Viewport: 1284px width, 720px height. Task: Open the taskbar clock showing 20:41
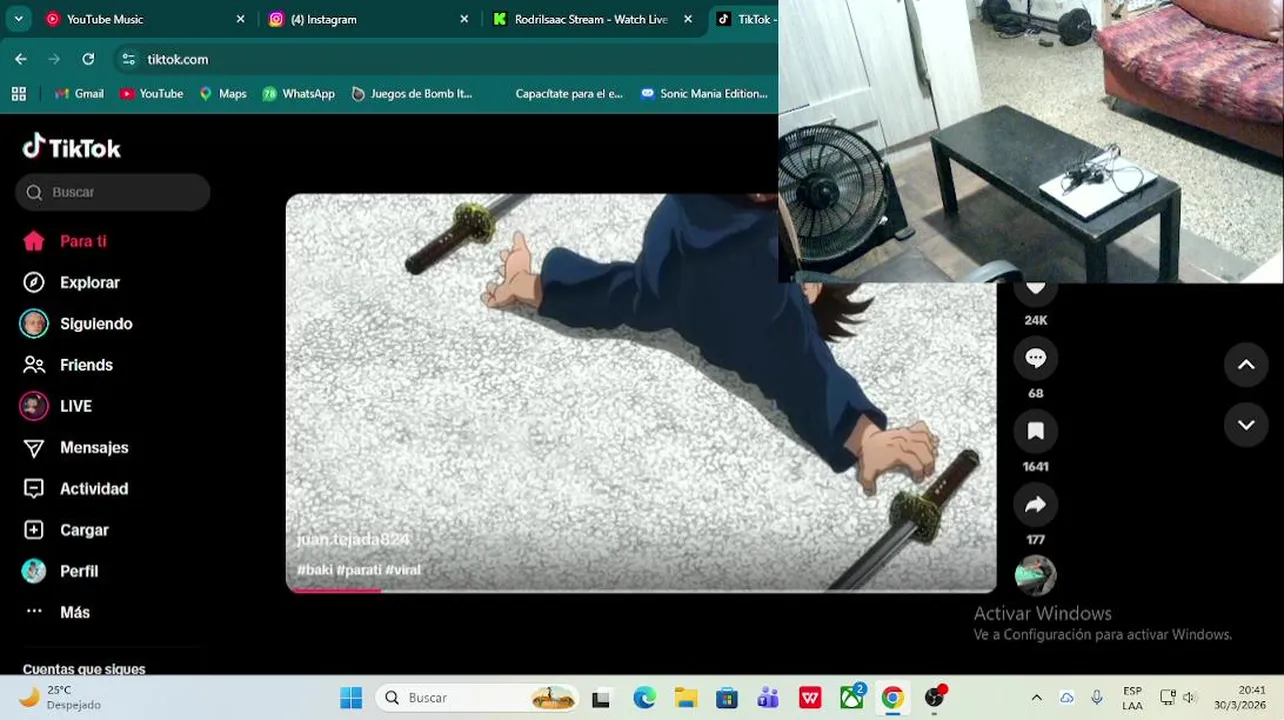point(1238,697)
